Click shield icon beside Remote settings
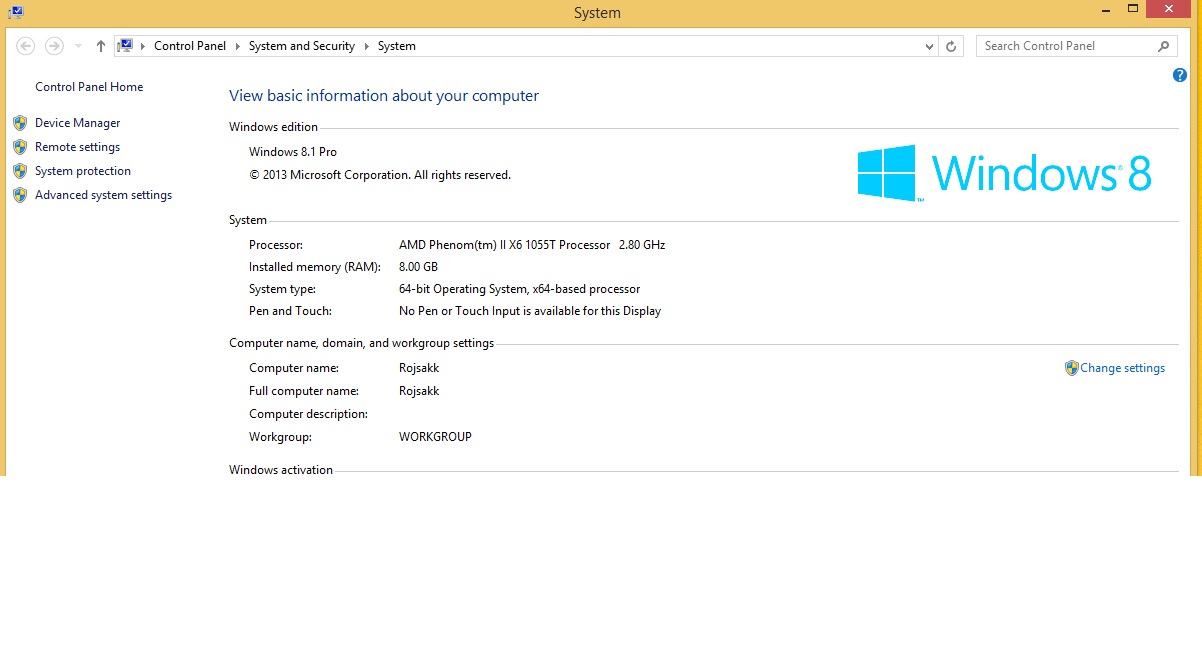 pos(20,147)
